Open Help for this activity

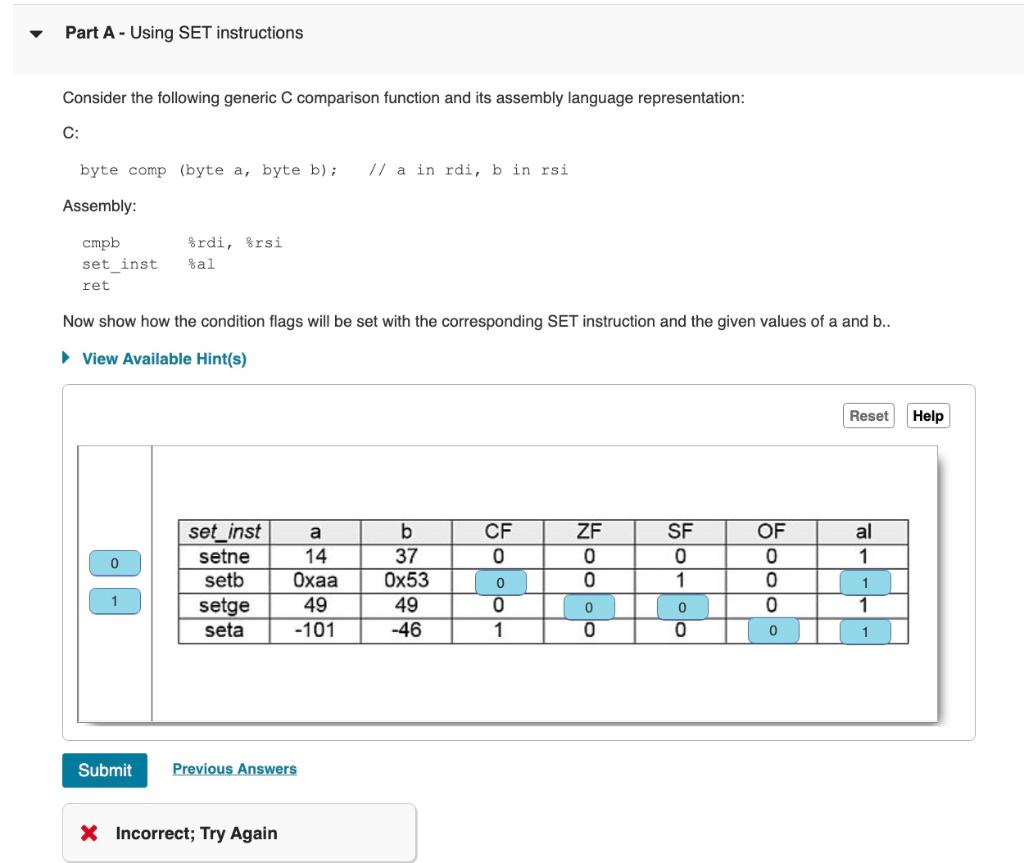(x=928, y=416)
